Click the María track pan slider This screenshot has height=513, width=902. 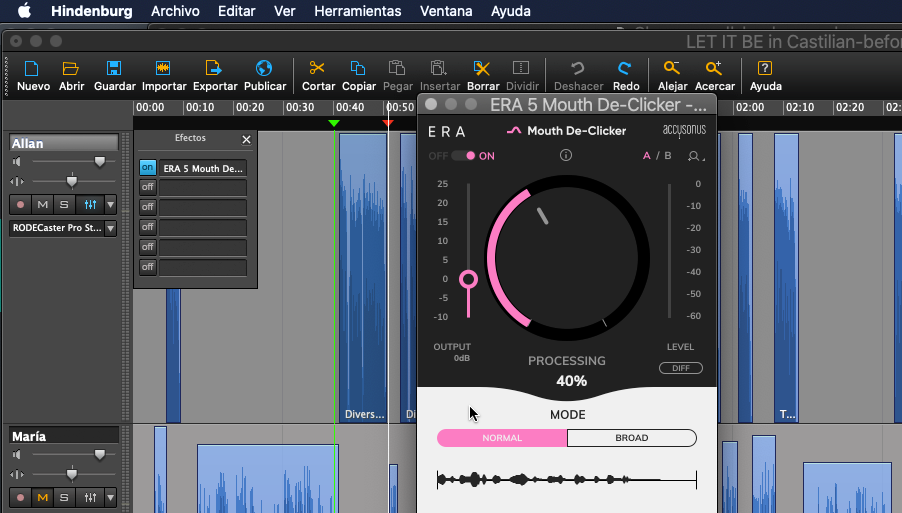point(71,474)
